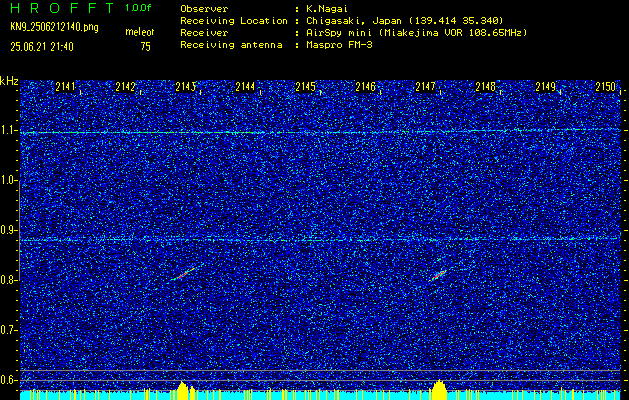
Task: Click the Observer label
Action: [x=204, y=8]
